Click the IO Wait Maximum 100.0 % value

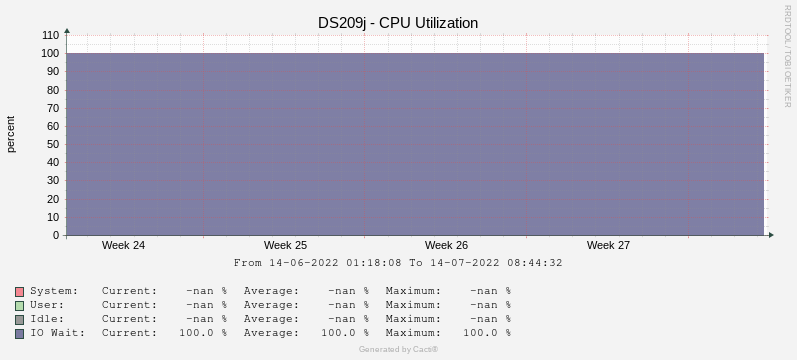tap(487, 333)
